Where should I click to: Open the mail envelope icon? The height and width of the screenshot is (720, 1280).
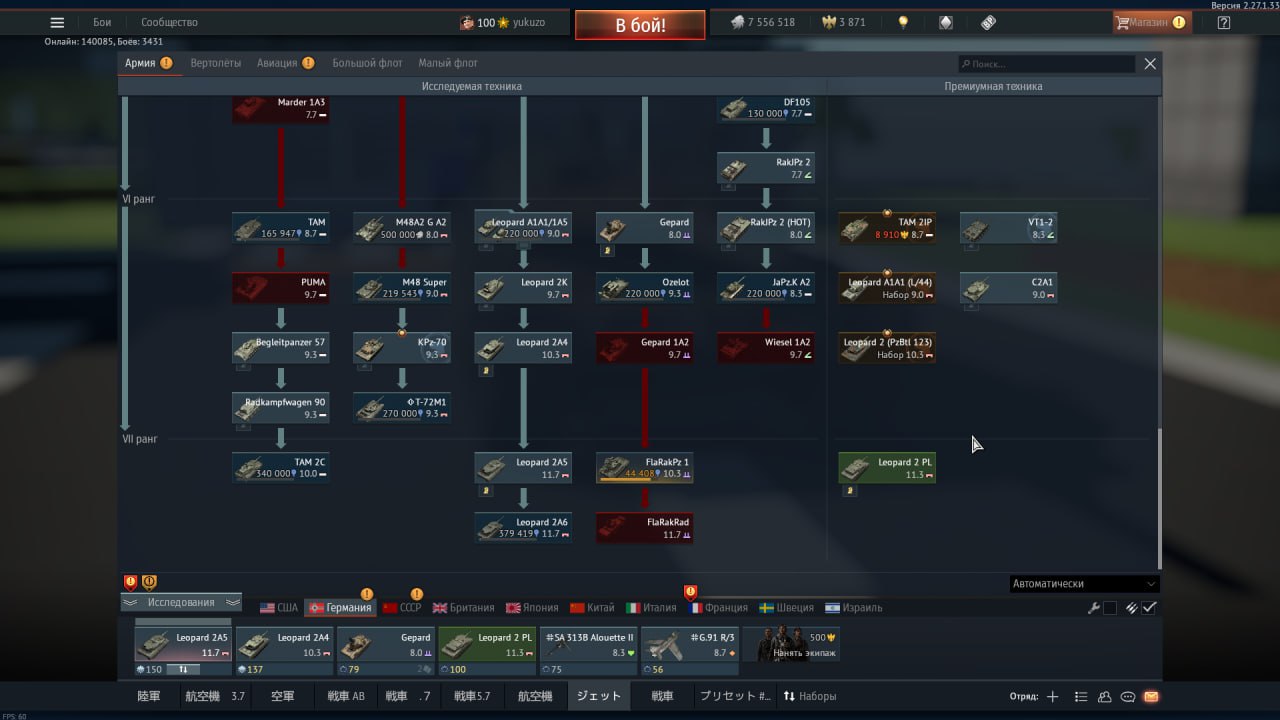click(1151, 696)
